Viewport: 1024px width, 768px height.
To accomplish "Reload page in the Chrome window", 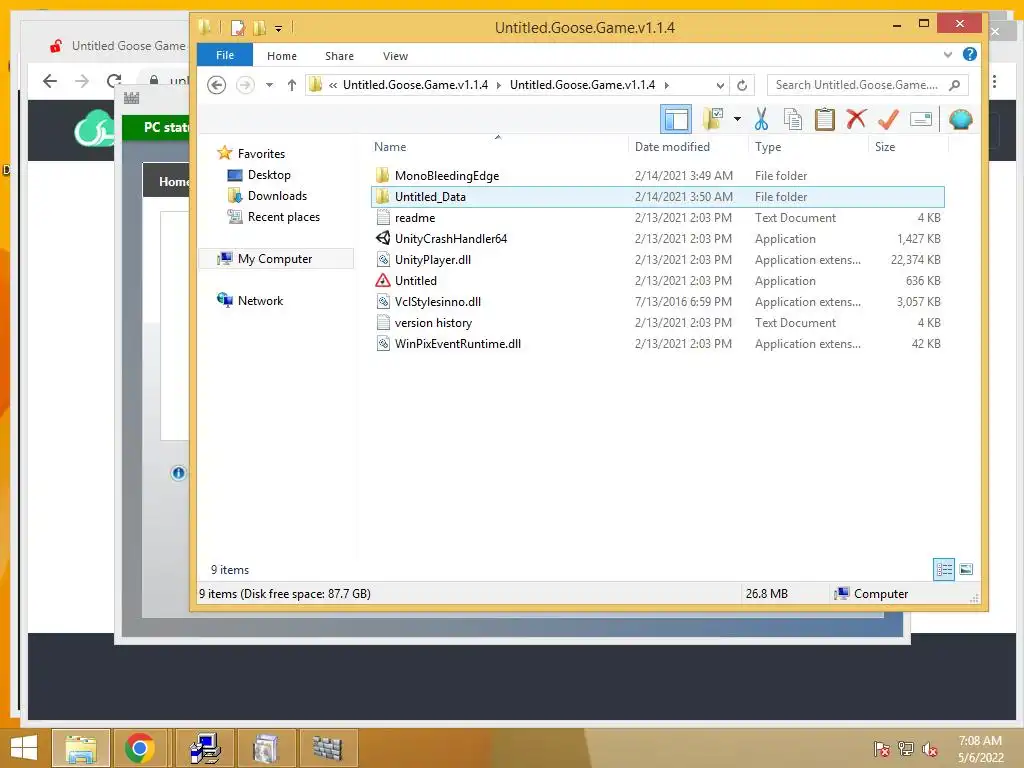I will [x=114, y=81].
